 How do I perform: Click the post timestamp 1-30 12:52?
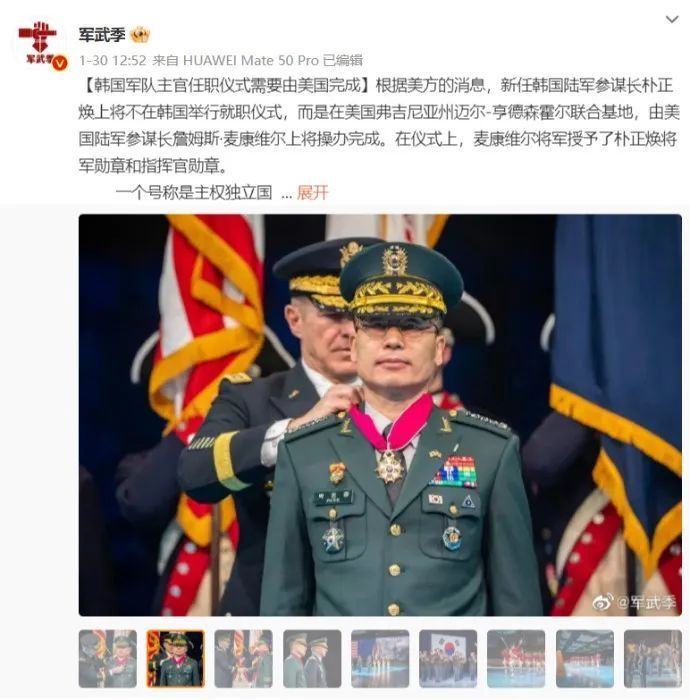113,60
